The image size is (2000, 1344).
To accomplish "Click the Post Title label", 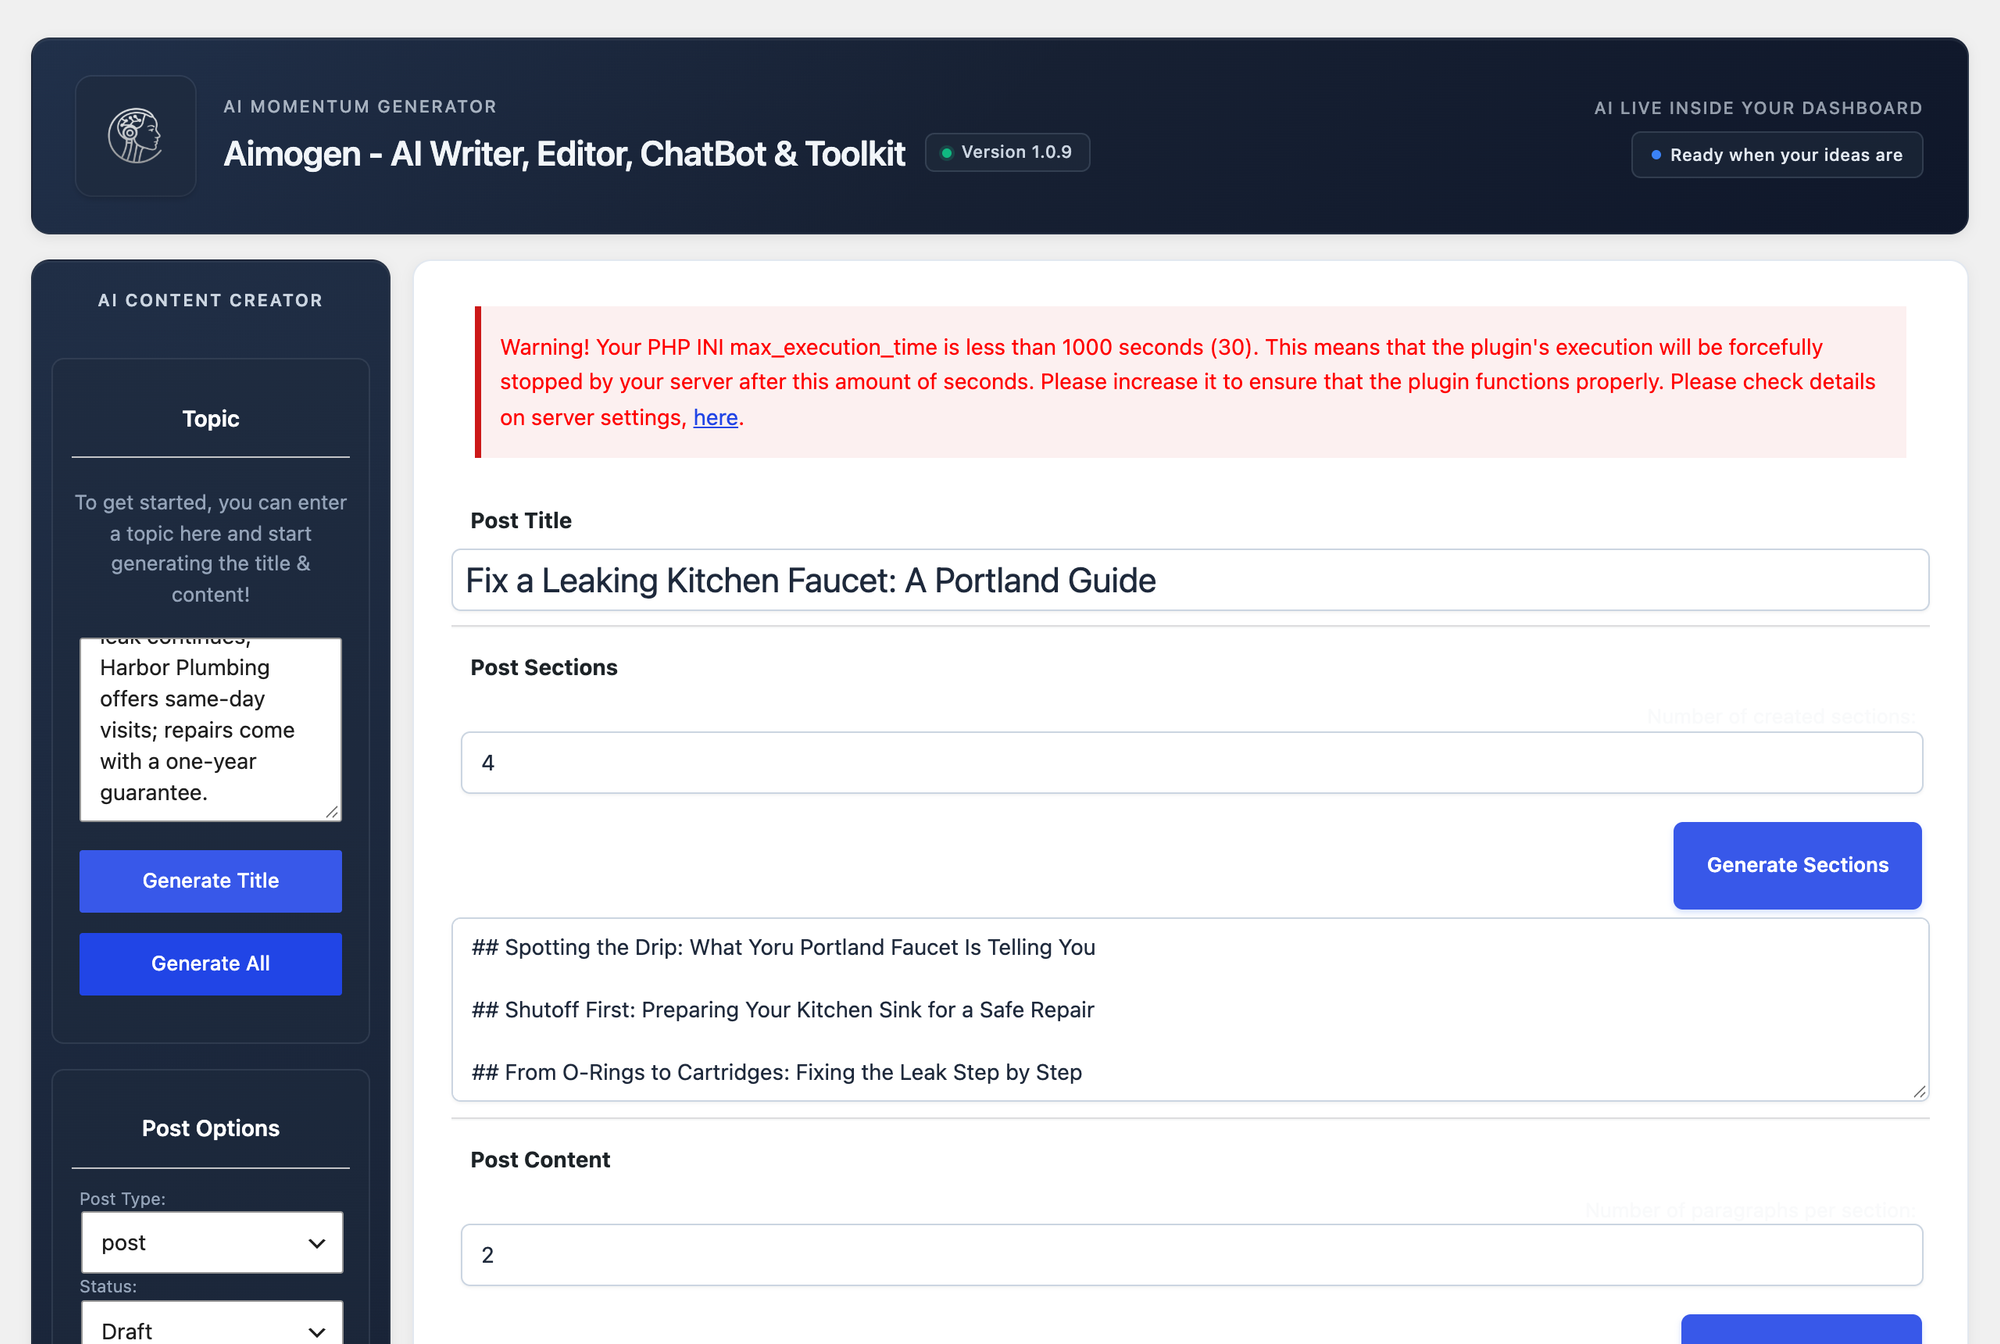I will click(x=521, y=521).
